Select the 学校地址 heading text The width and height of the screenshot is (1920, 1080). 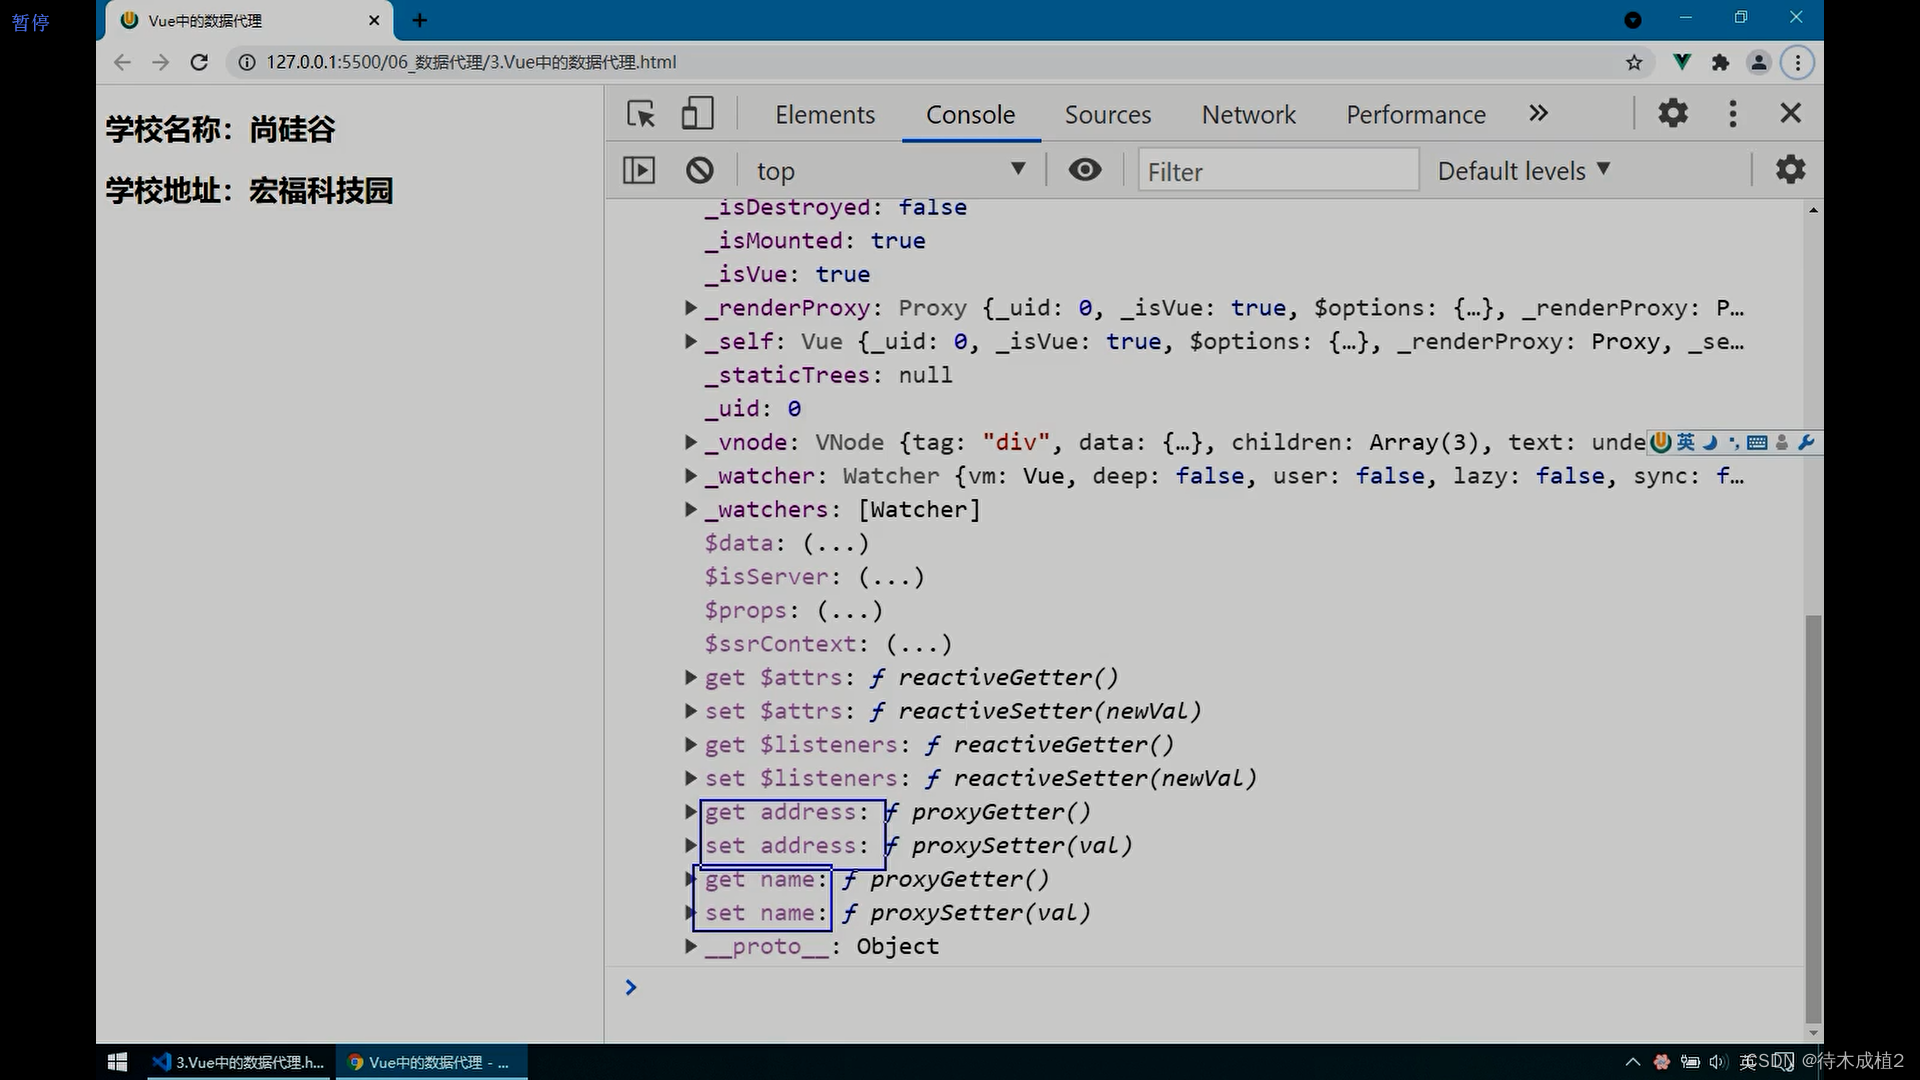click(249, 190)
